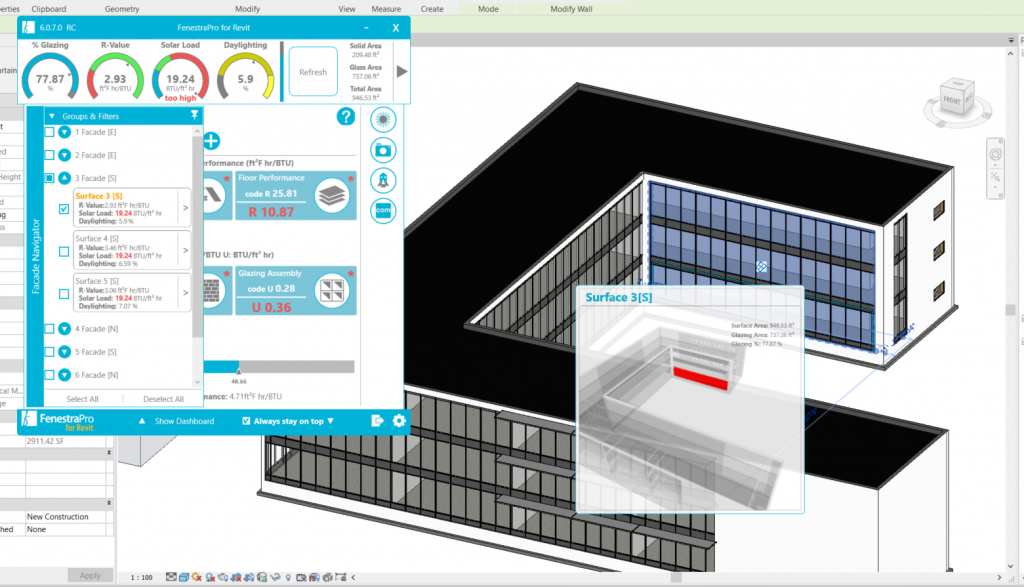The width and height of the screenshot is (1024, 587).
Task: Open the Clipboard ribbon panel
Action: click(x=49, y=9)
